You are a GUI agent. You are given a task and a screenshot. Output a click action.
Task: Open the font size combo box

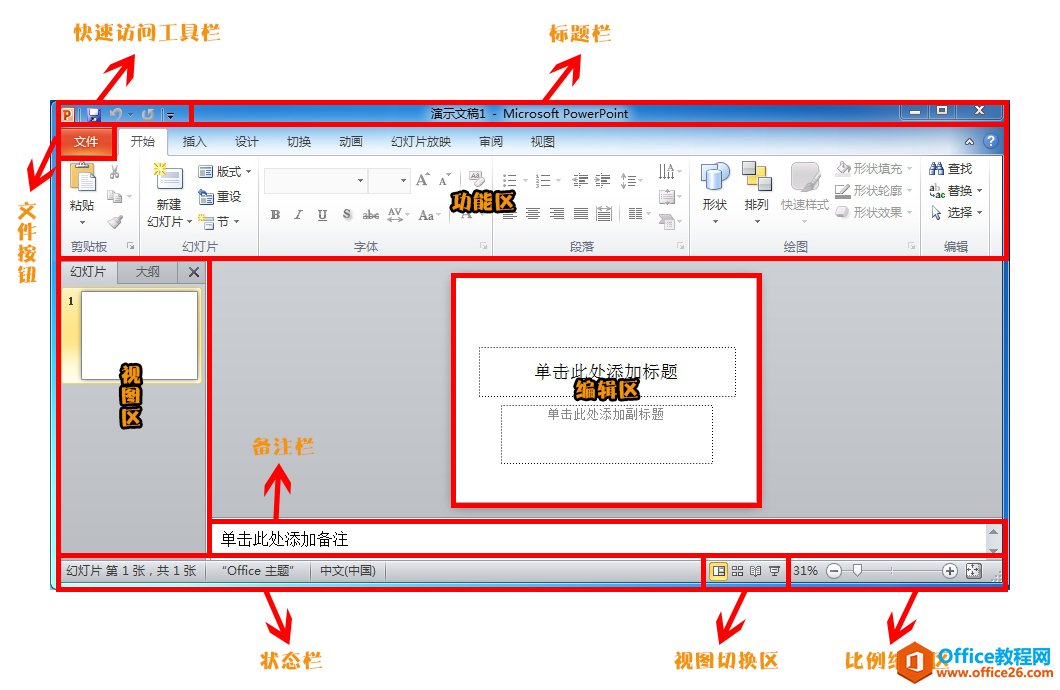389,180
